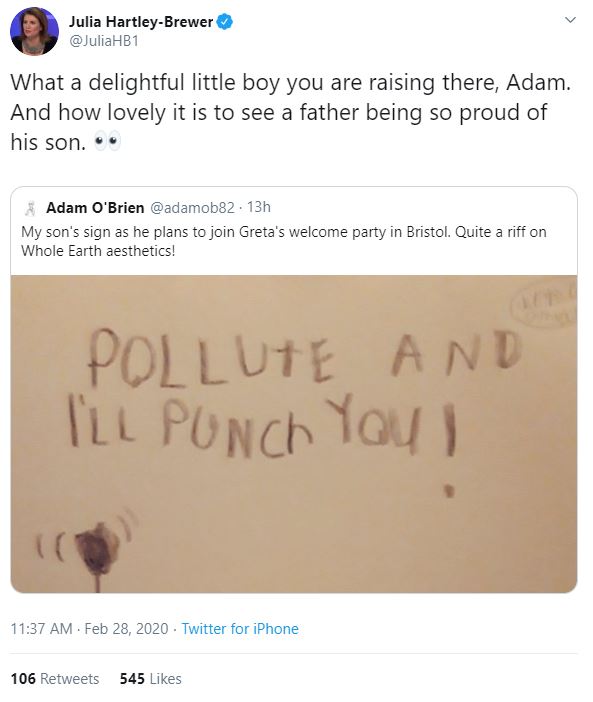Click the Adam O'Brien name in quoted tweet
This screenshot has width=593, height=702.
[x=95, y=208]
